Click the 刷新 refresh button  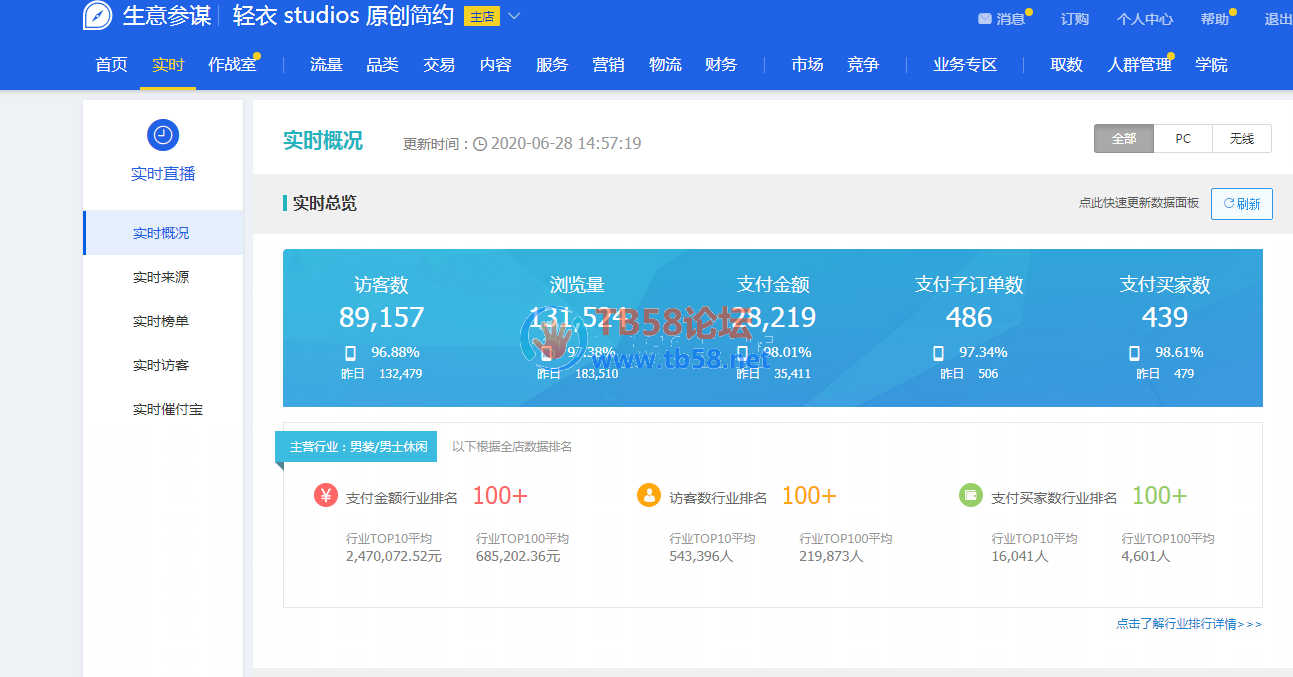click(x=1242, y=204)
